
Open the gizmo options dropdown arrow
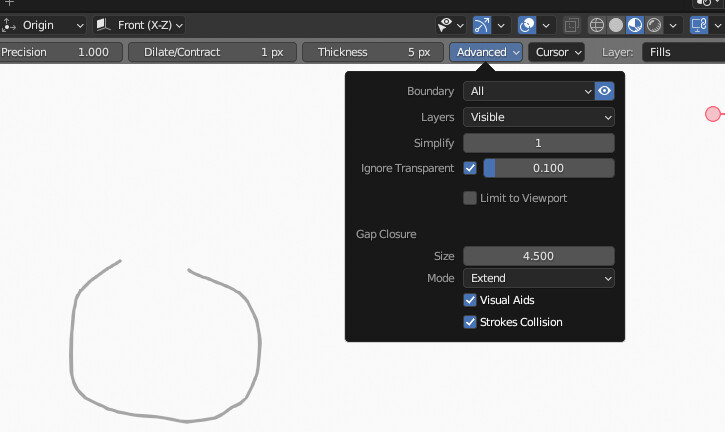[x=501, y=25]
